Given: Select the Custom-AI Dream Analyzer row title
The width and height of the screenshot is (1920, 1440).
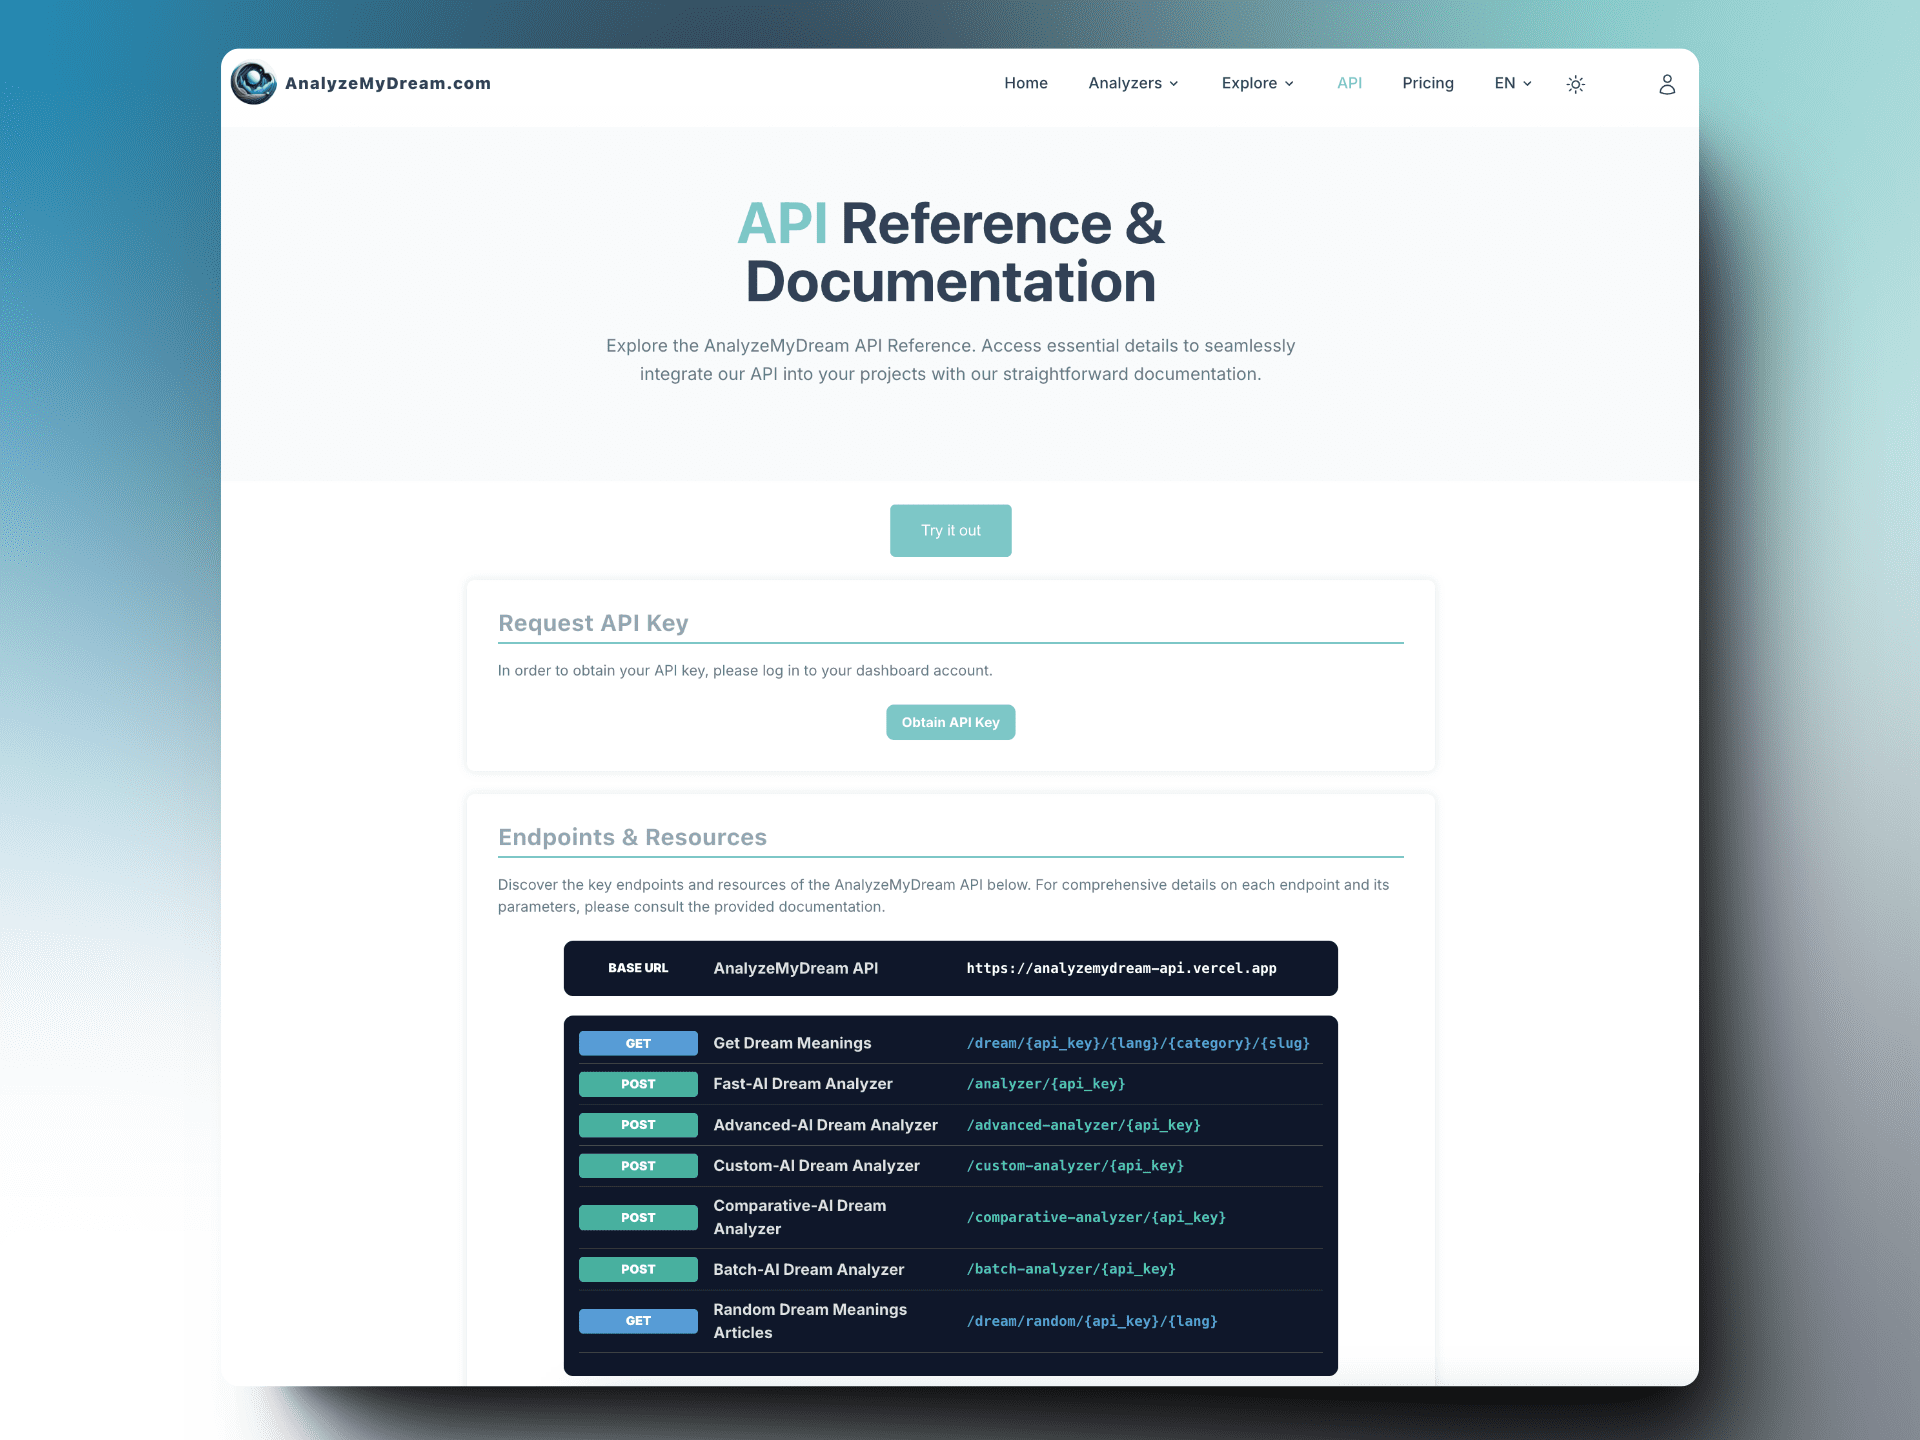Looking at the screenshot, I should pos(816,1166).
